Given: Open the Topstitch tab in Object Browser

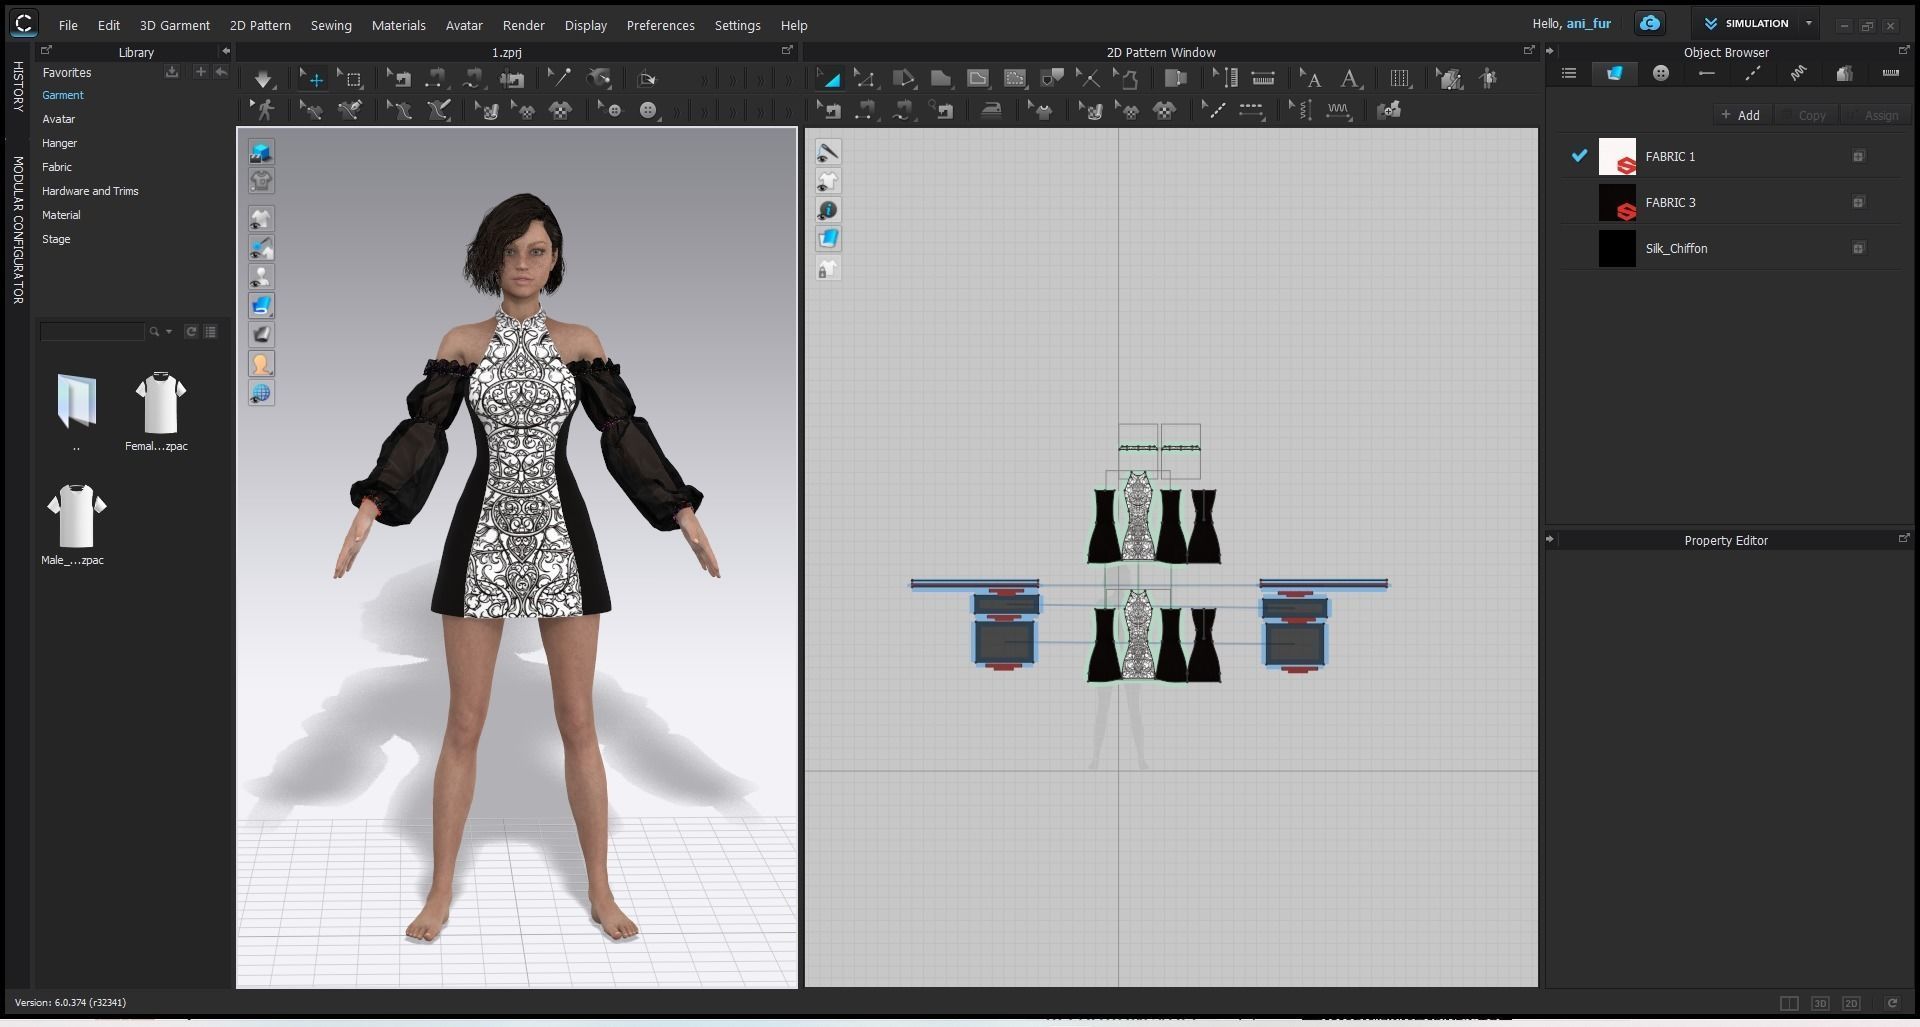Looking at the screenshot, I should click(x=1753, y=73).
